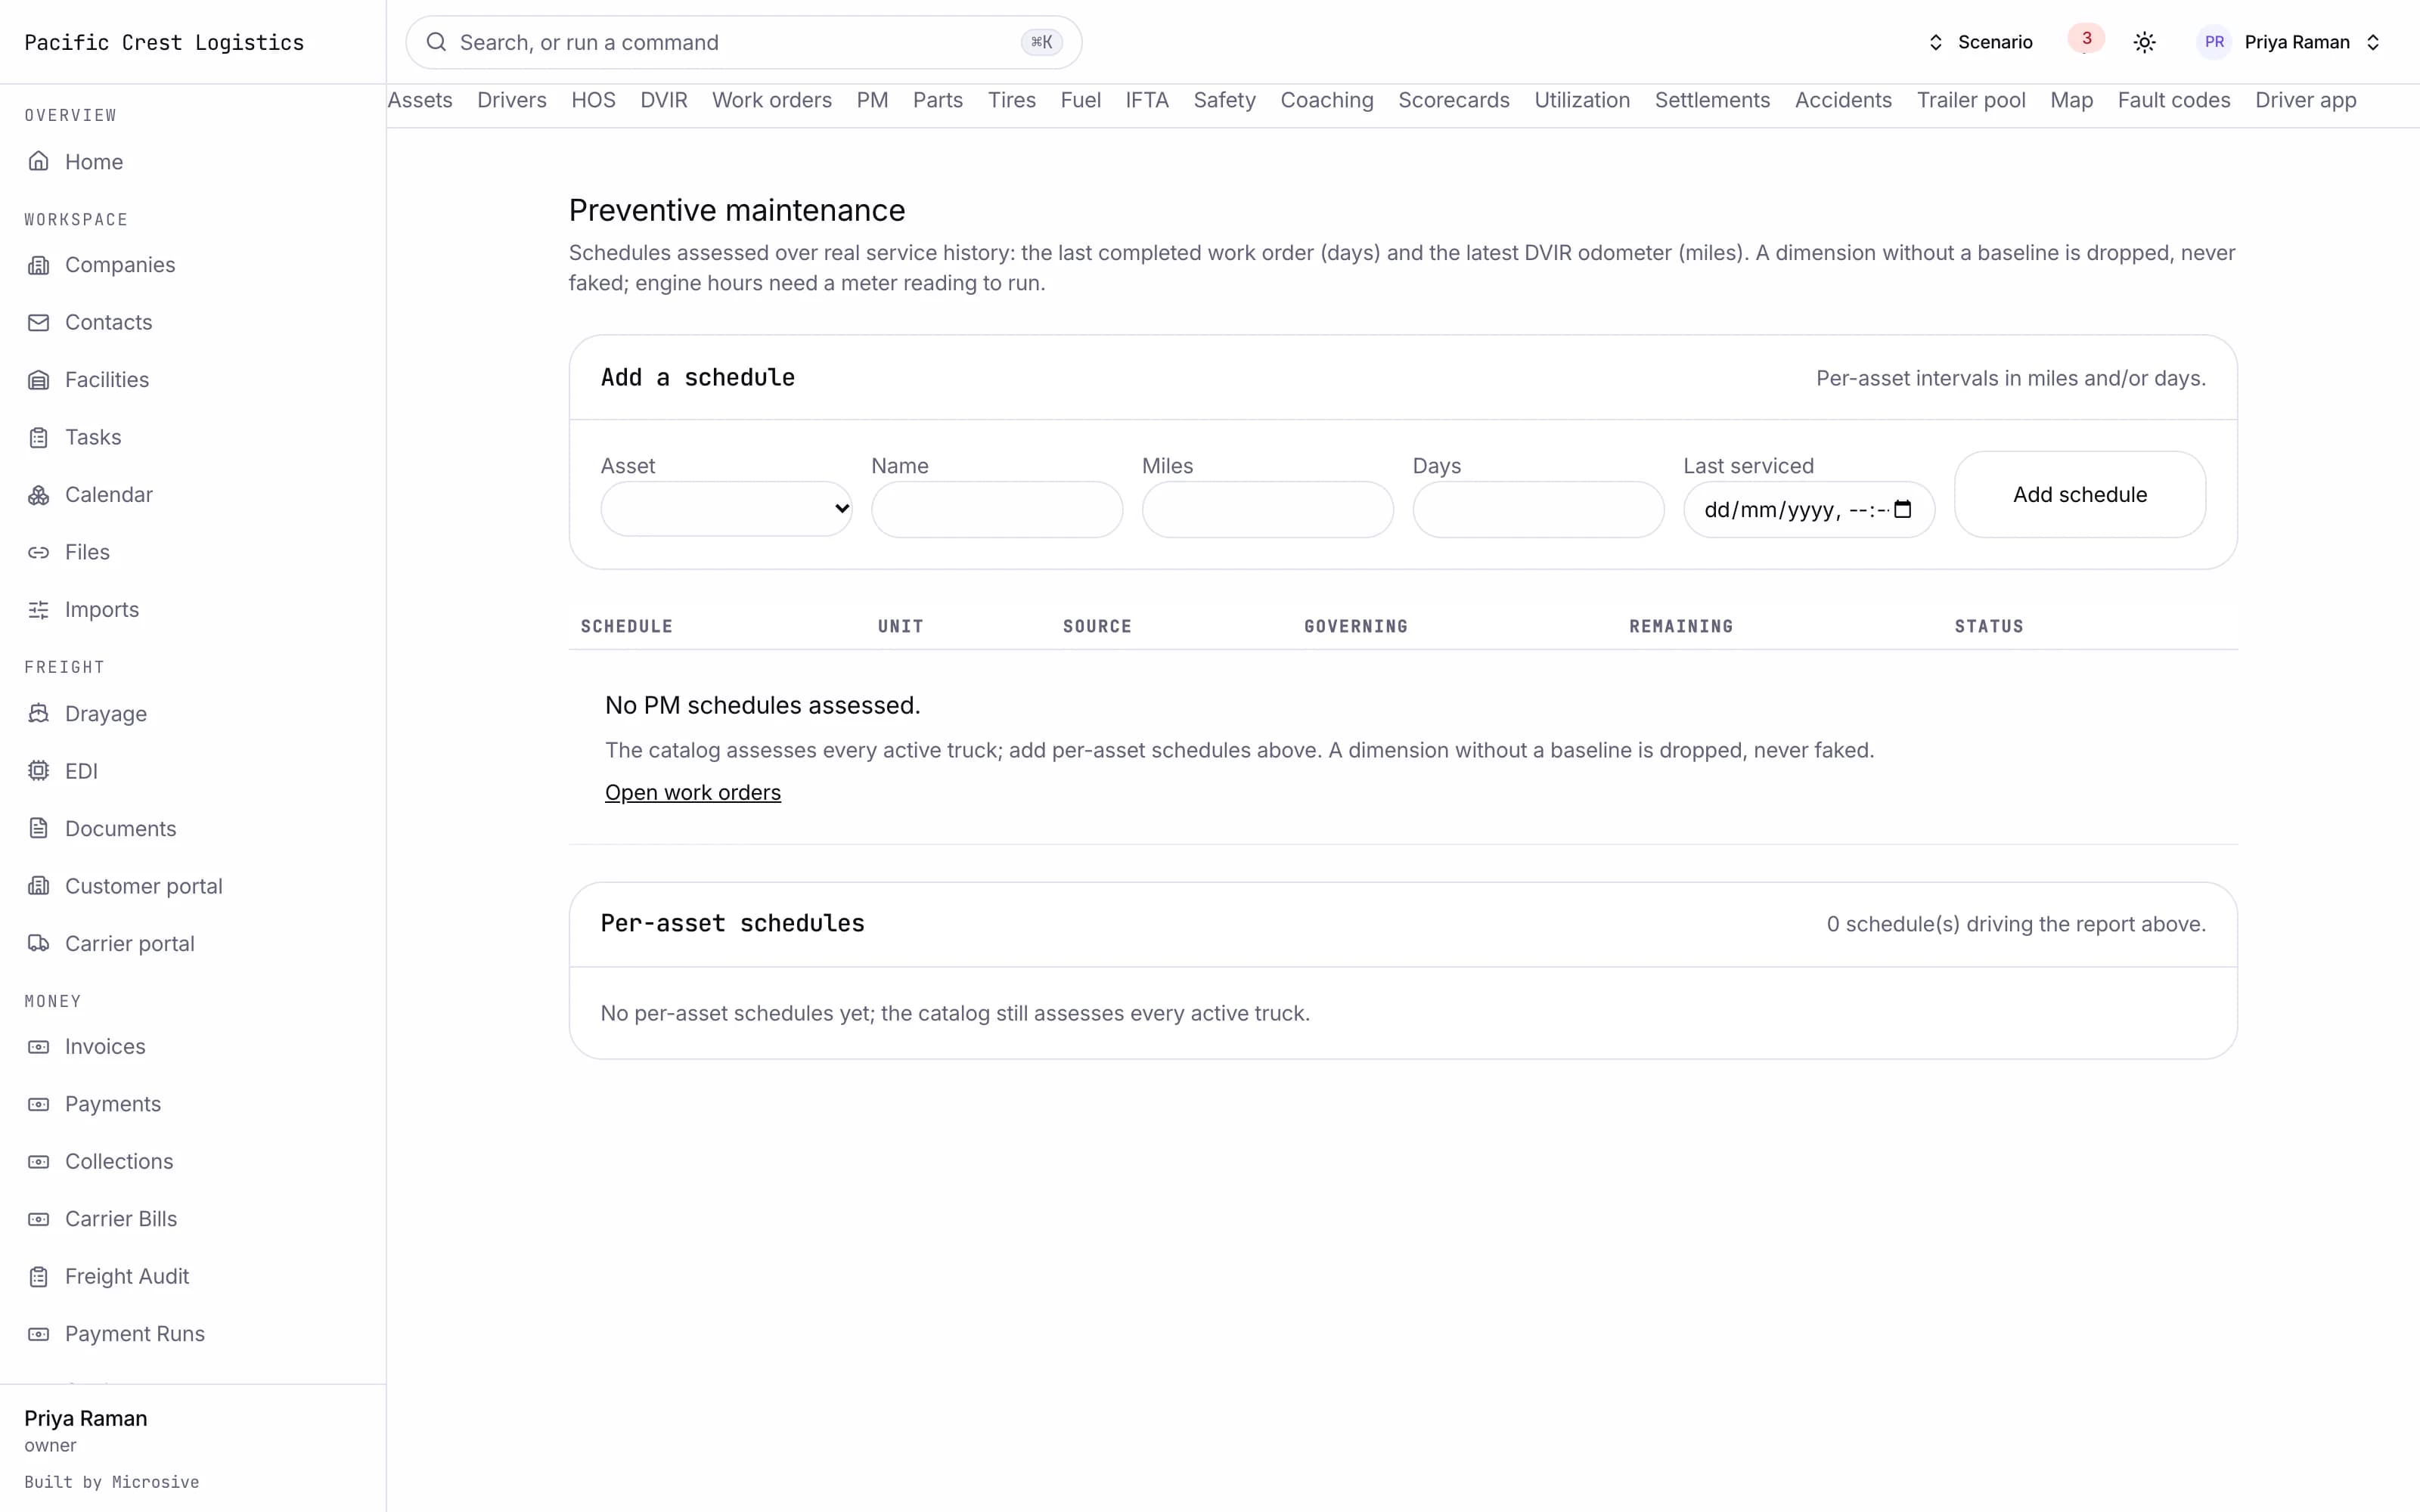The width and height of the screenshot is (2420, 1512).
Task: Open the Asset dropdown
Action: click(x=726, y=509)
